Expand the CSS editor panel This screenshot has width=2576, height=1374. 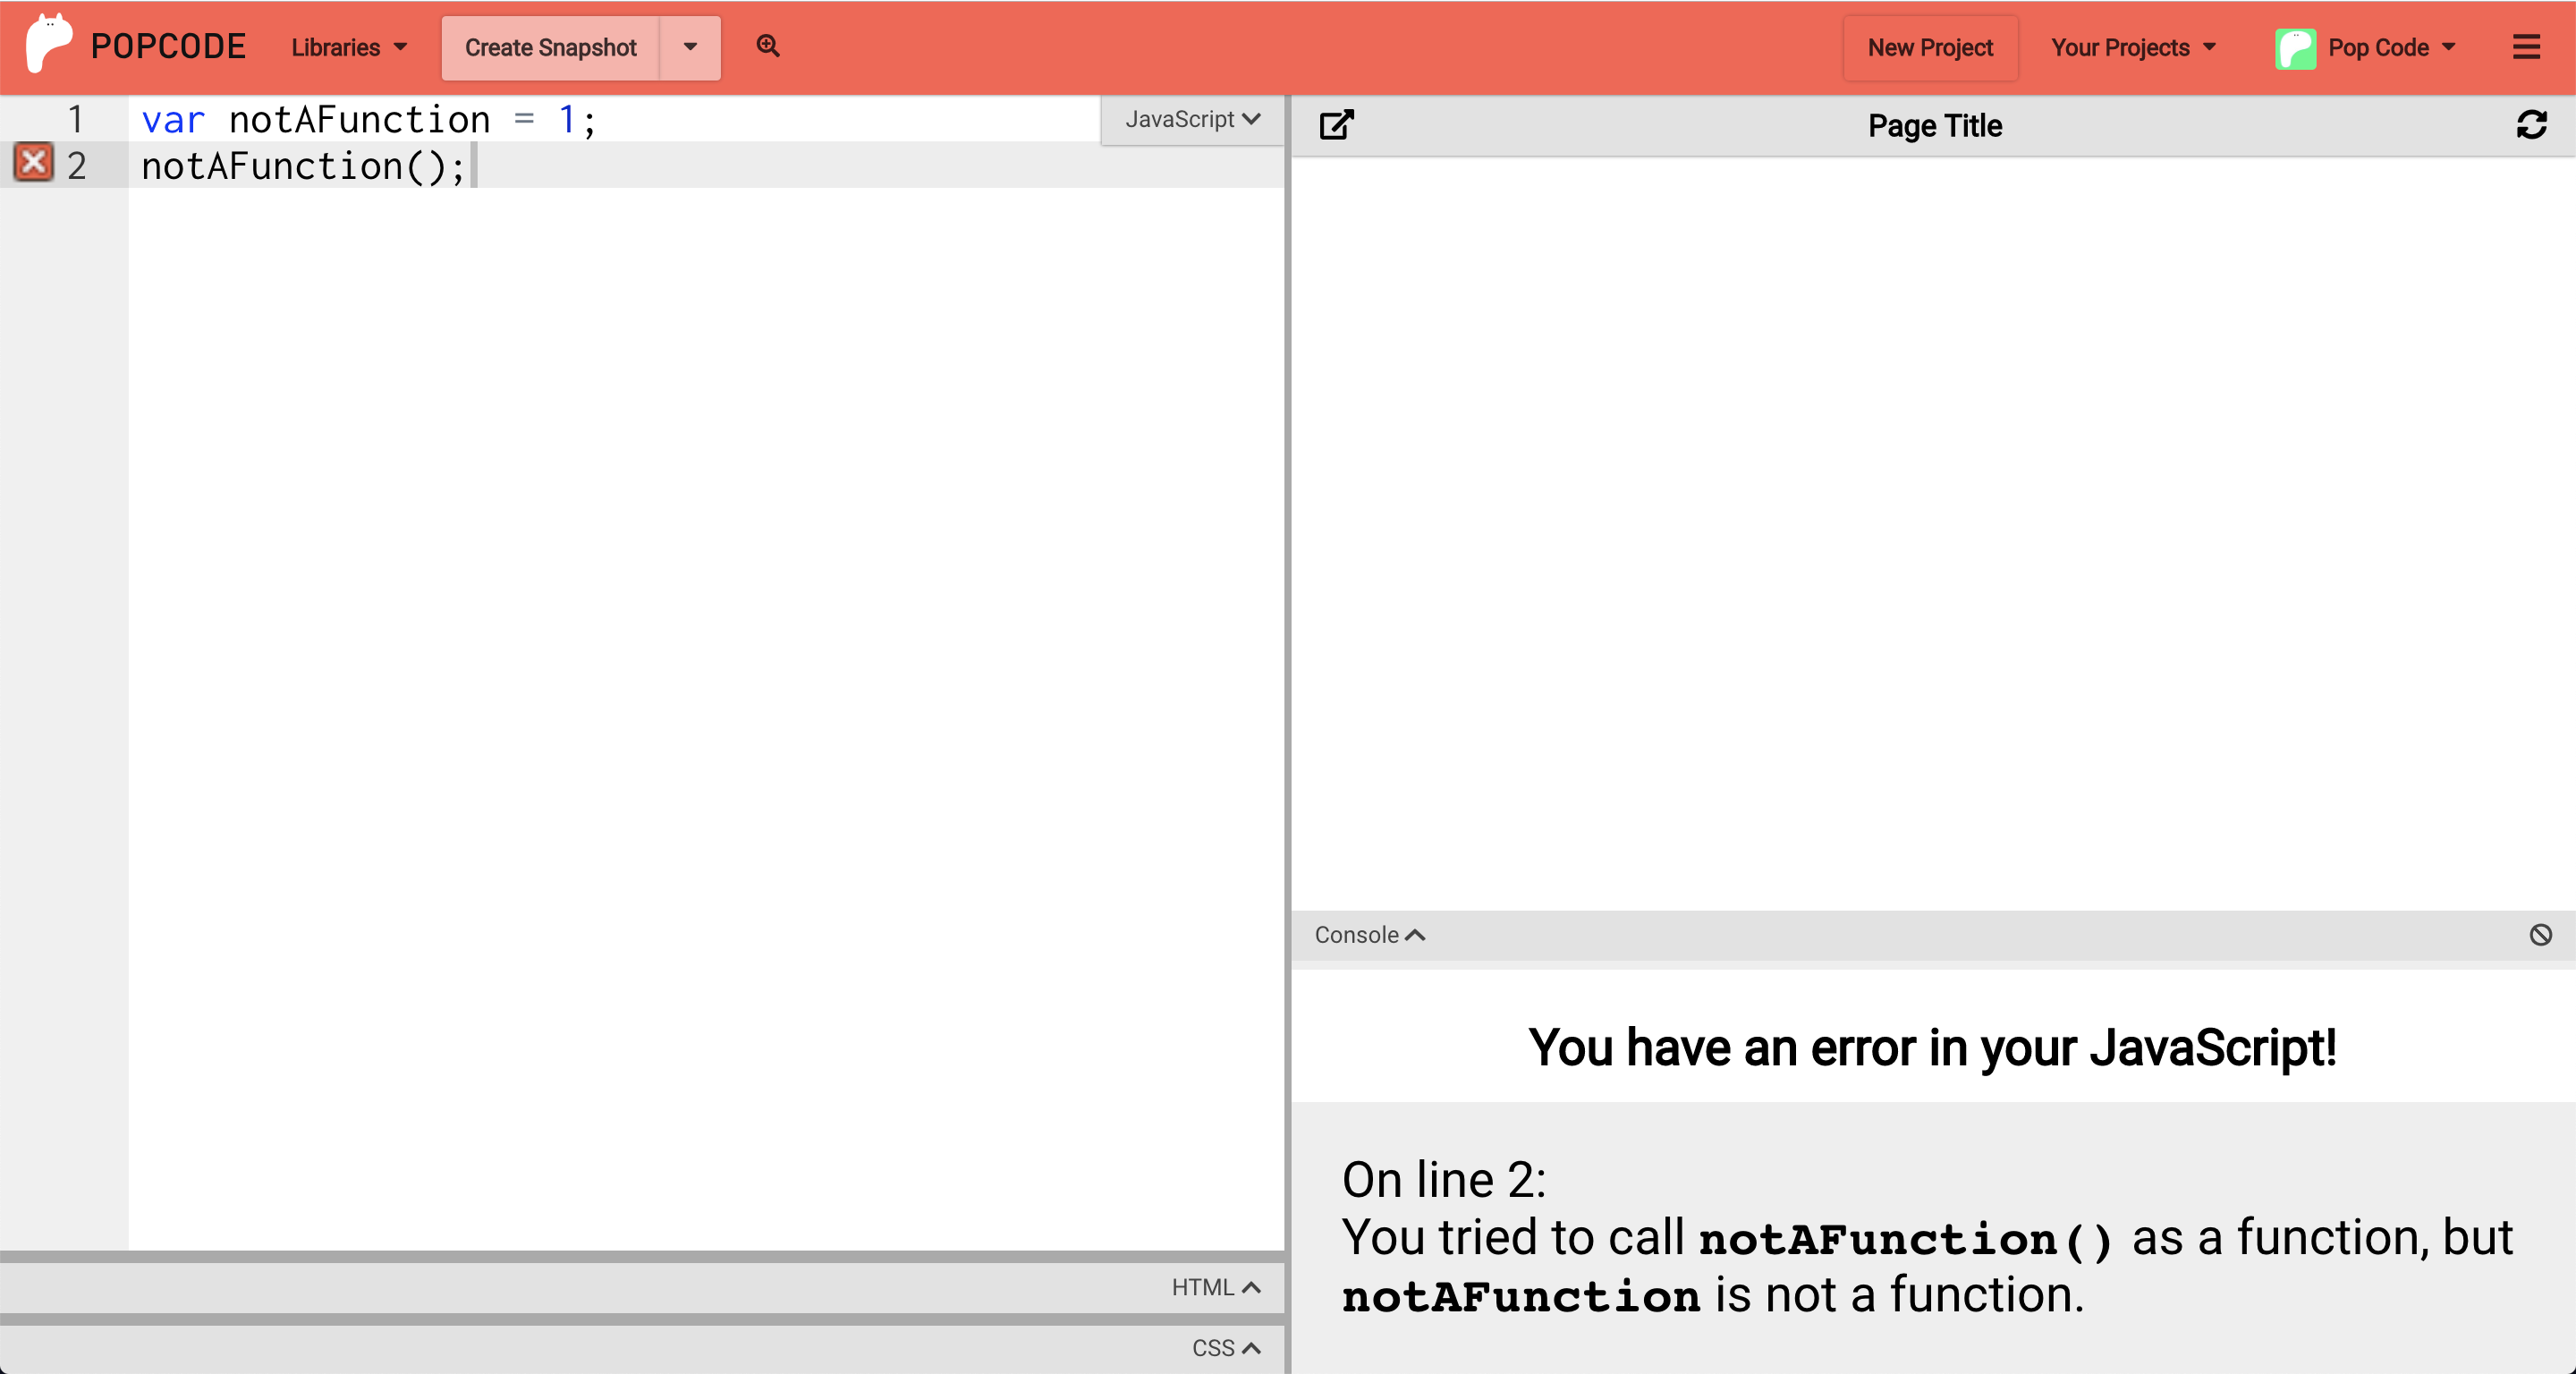pyautogui.click(x=1225, y=1347)
